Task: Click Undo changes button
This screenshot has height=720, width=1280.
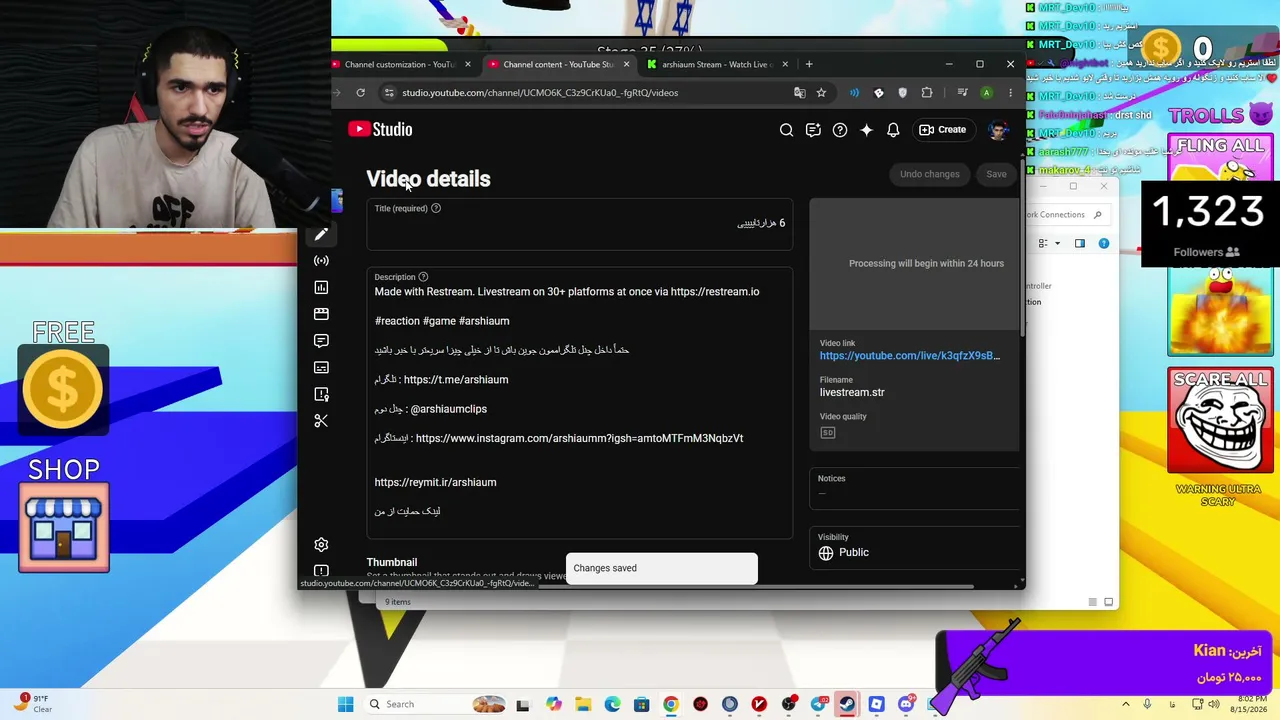Action: [929, 174]
